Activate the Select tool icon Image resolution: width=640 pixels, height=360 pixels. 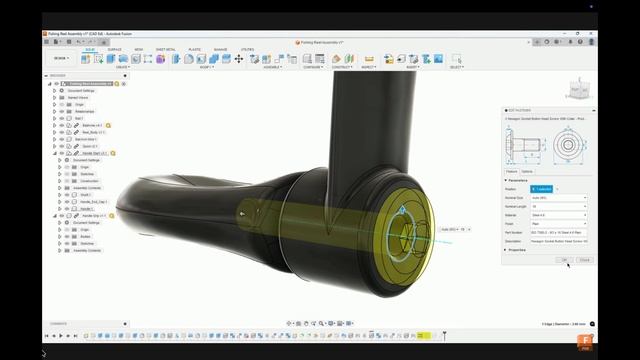456,59
